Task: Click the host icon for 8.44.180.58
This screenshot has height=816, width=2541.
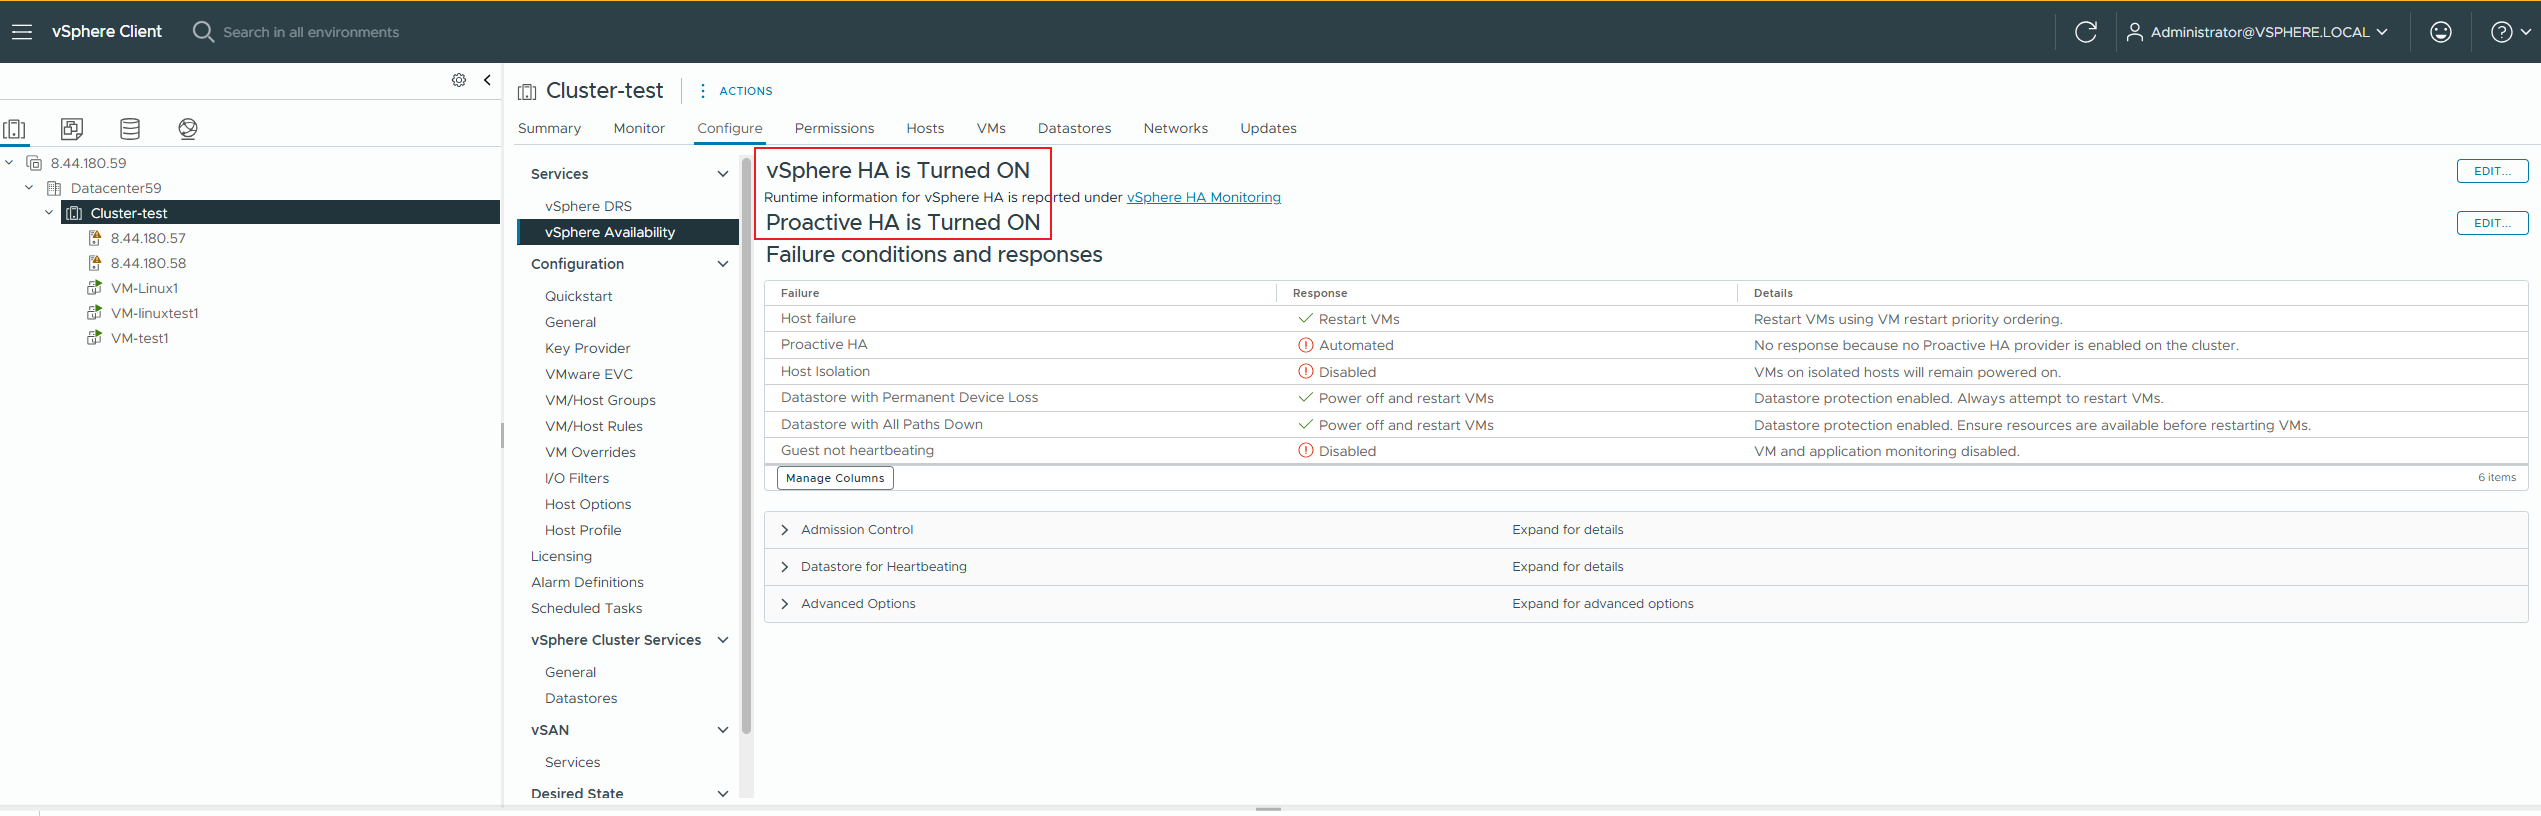Action: tap(94, 263)
